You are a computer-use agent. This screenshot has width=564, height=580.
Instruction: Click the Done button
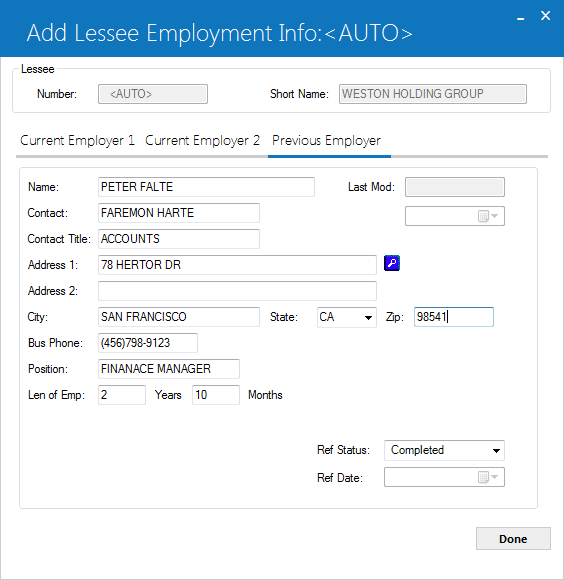513,539
